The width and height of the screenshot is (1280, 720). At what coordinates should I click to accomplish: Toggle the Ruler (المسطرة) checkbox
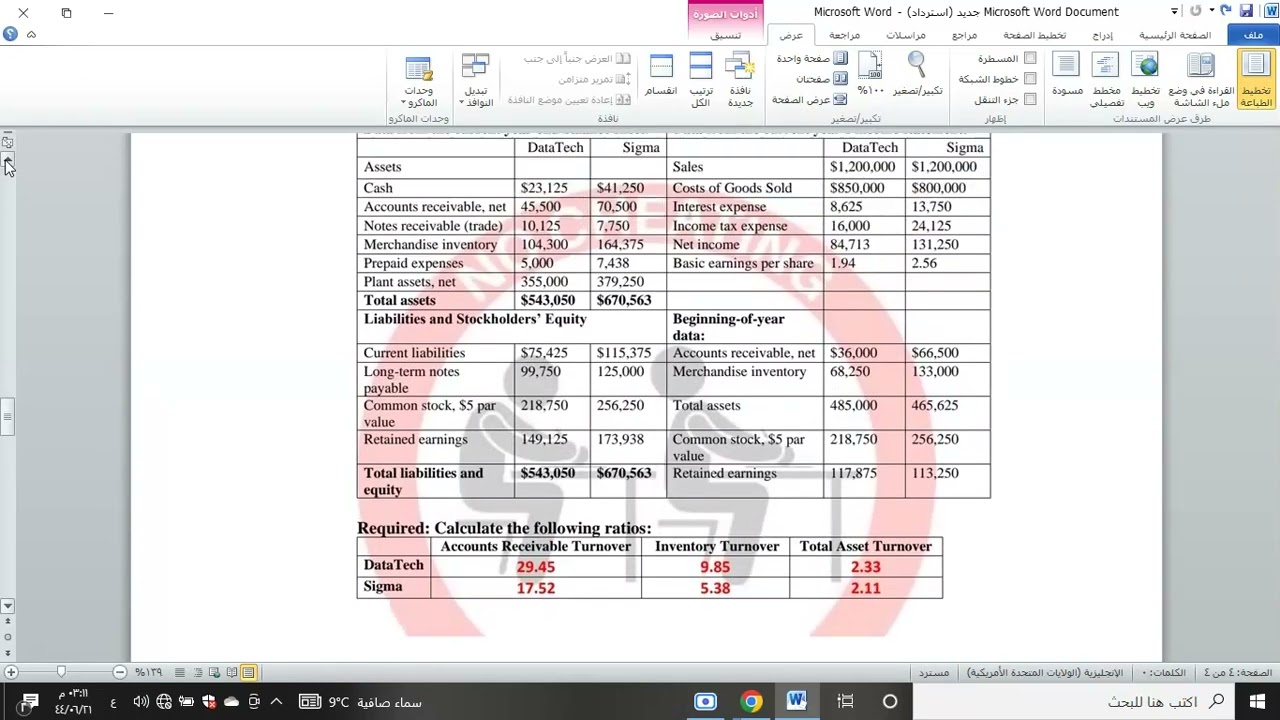pos(1030,59)
